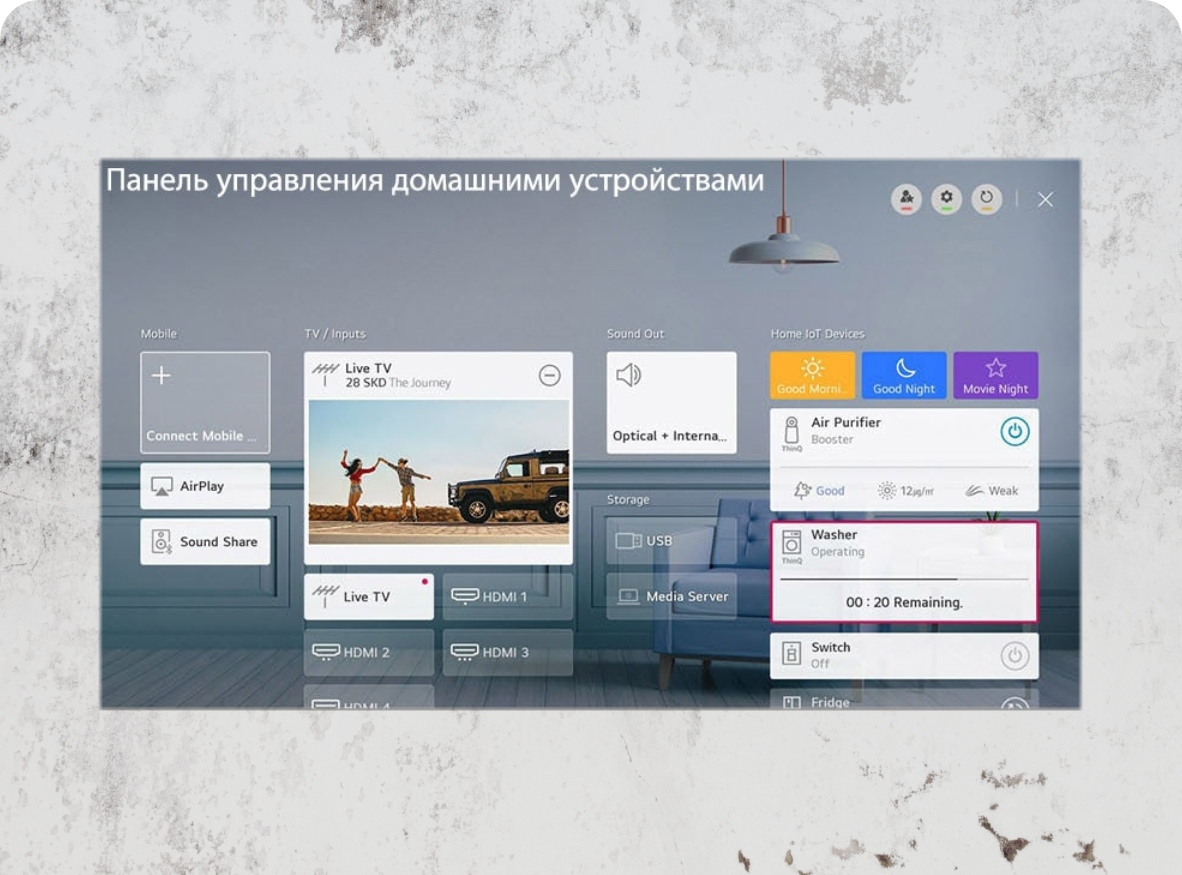Click the Good air quality indicator
Image resolution: width=1182 pixels, height=875 pixels.
coord(819,491)
